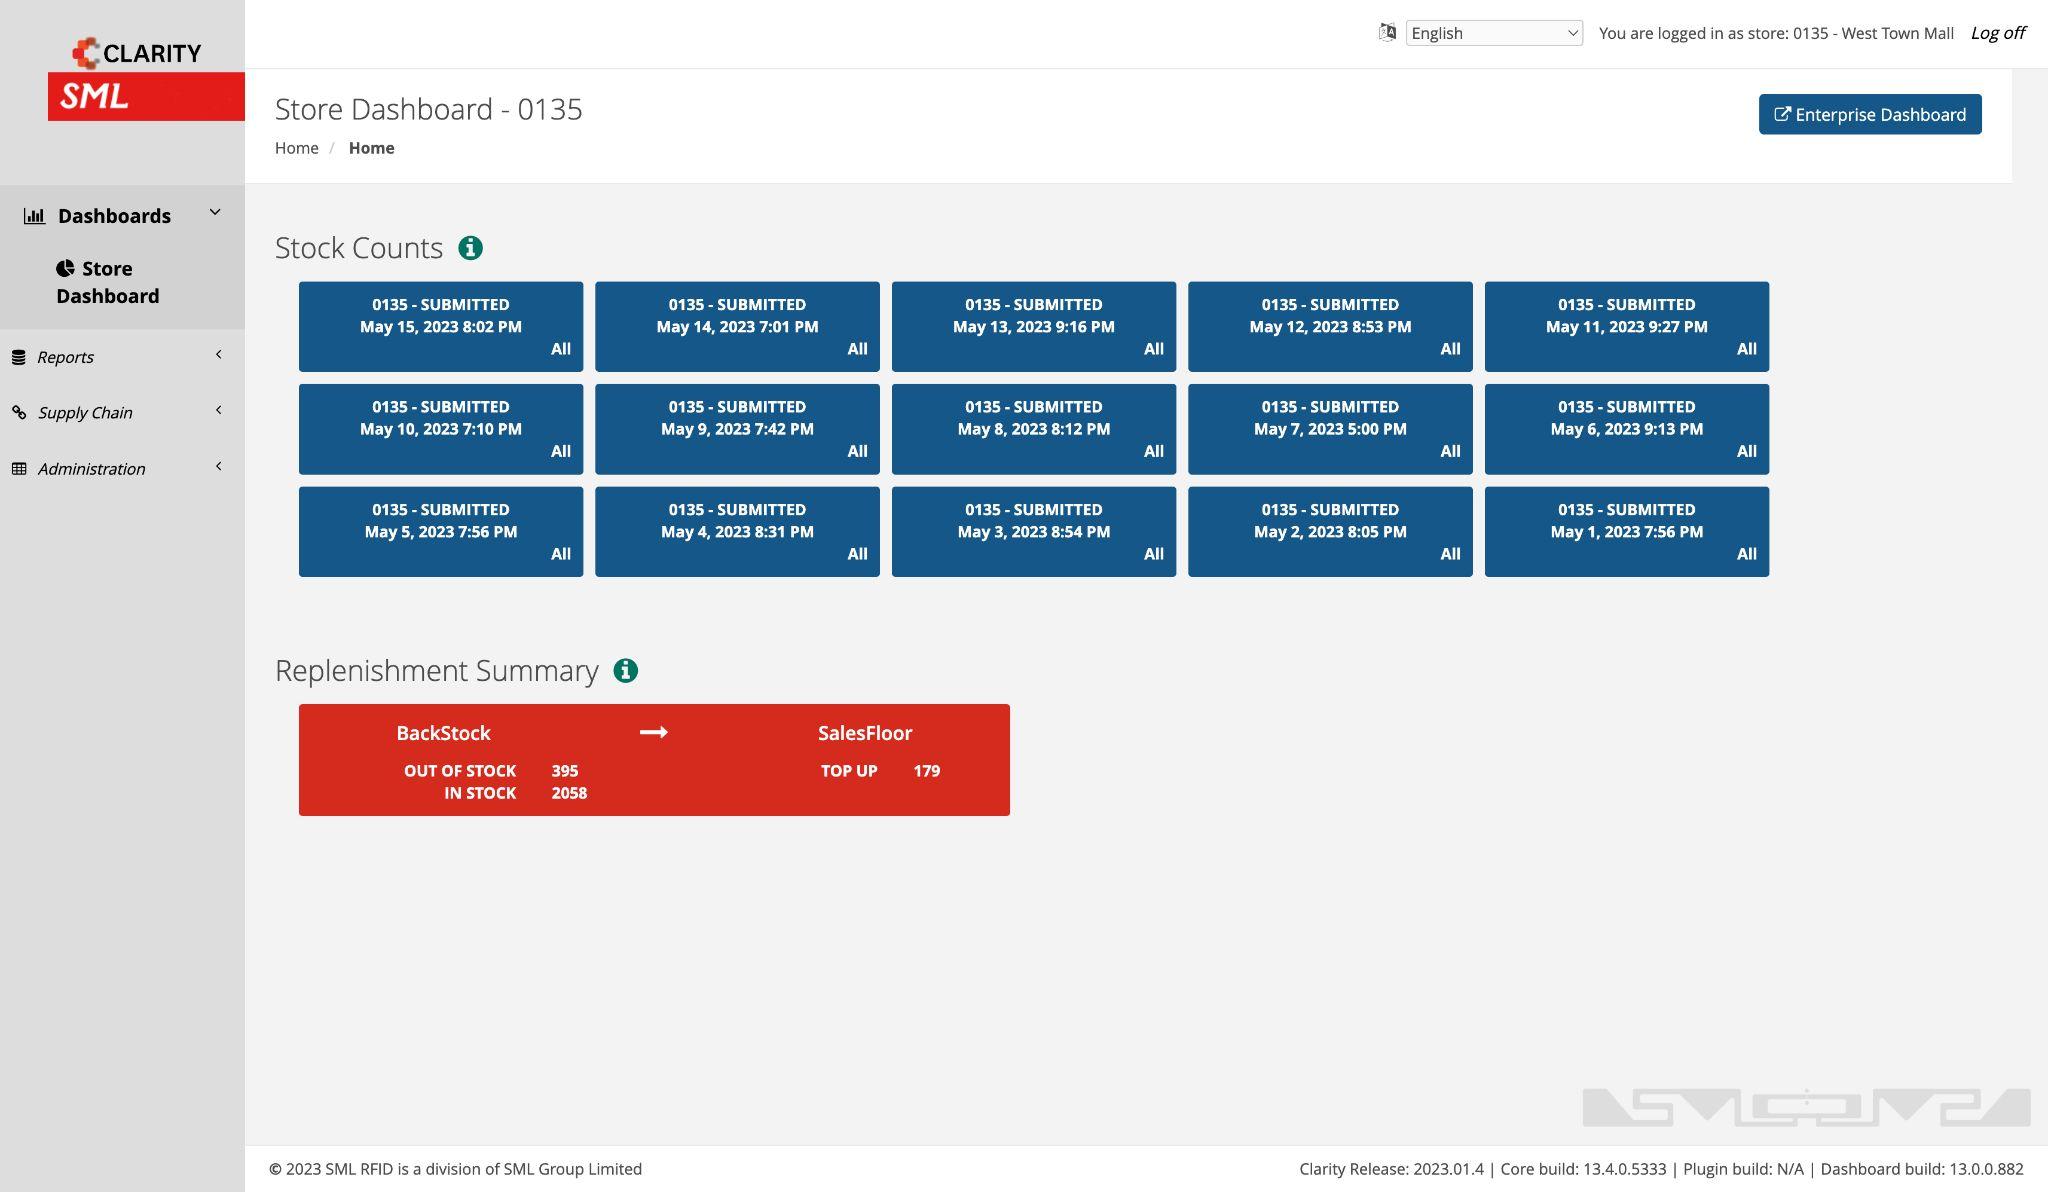
Task: Open the red BackStock to SalesFloor replenishment tile
Action: click(654, 760)
